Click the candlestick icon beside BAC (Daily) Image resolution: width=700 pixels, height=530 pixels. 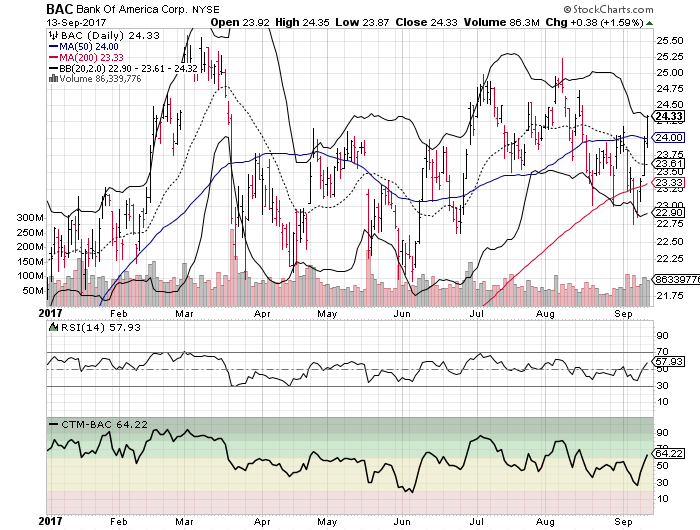coord(53,35)
